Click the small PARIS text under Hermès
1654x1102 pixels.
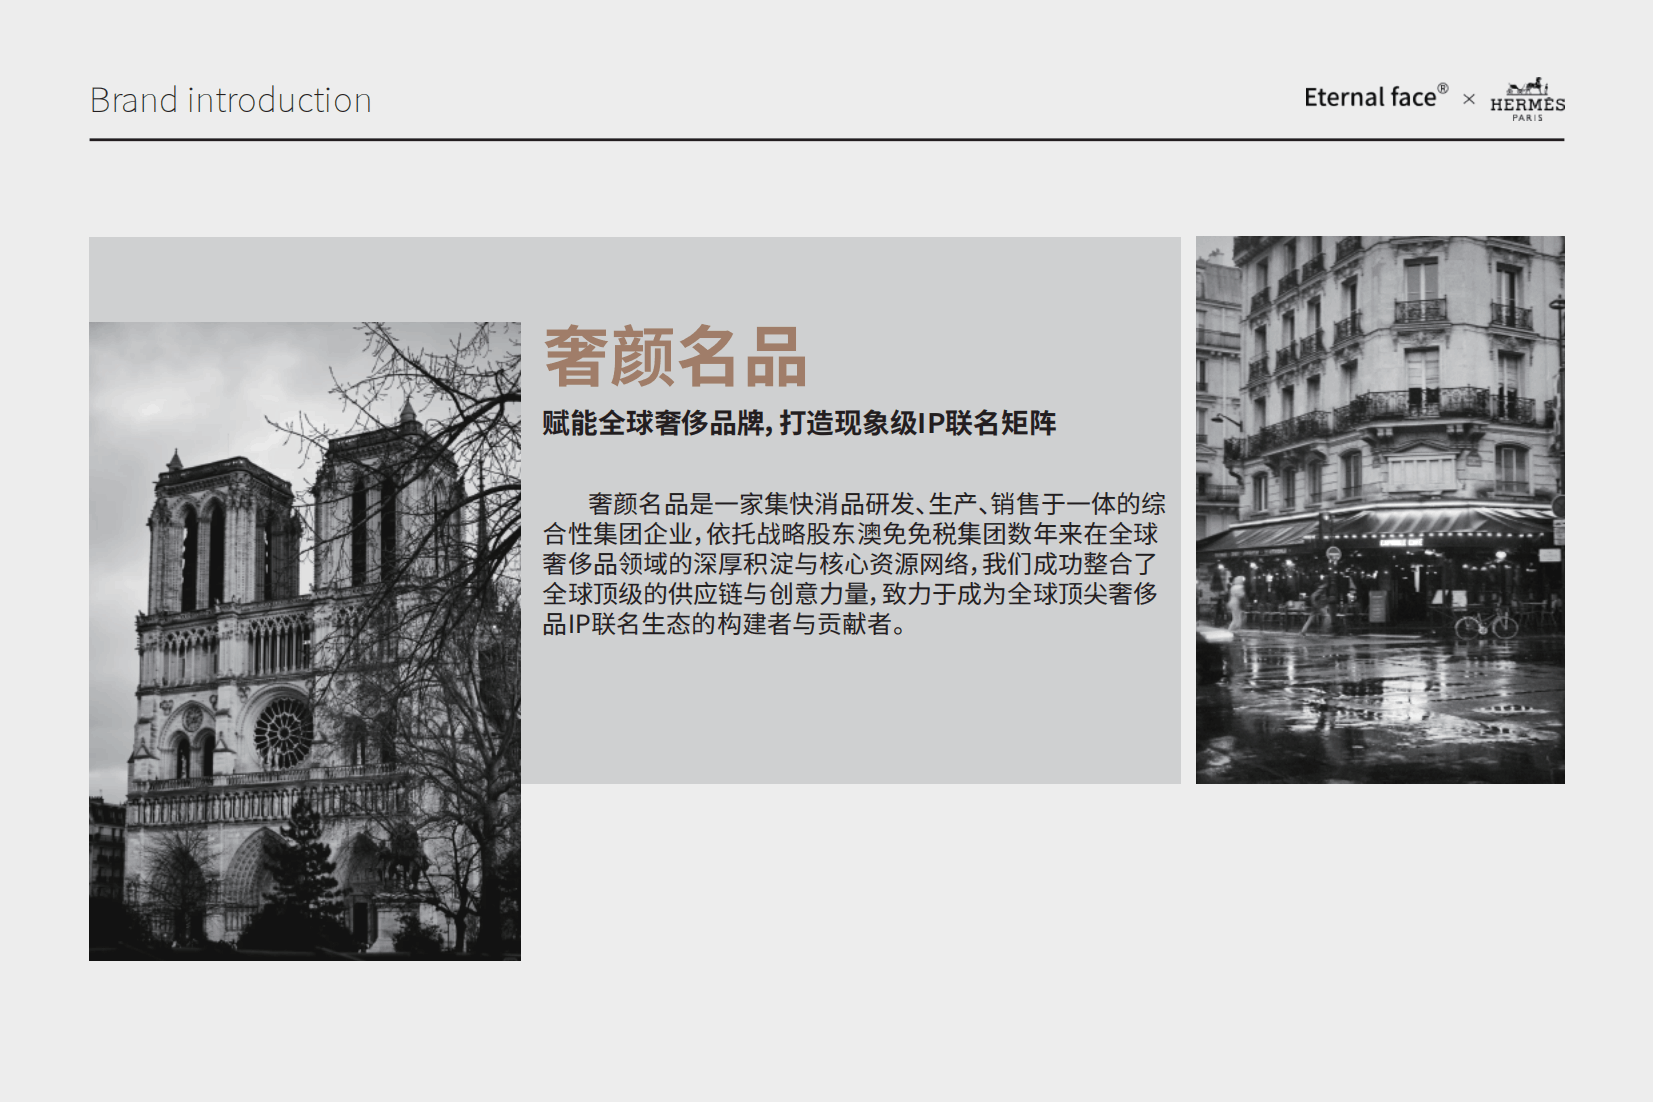[1527, 118]
